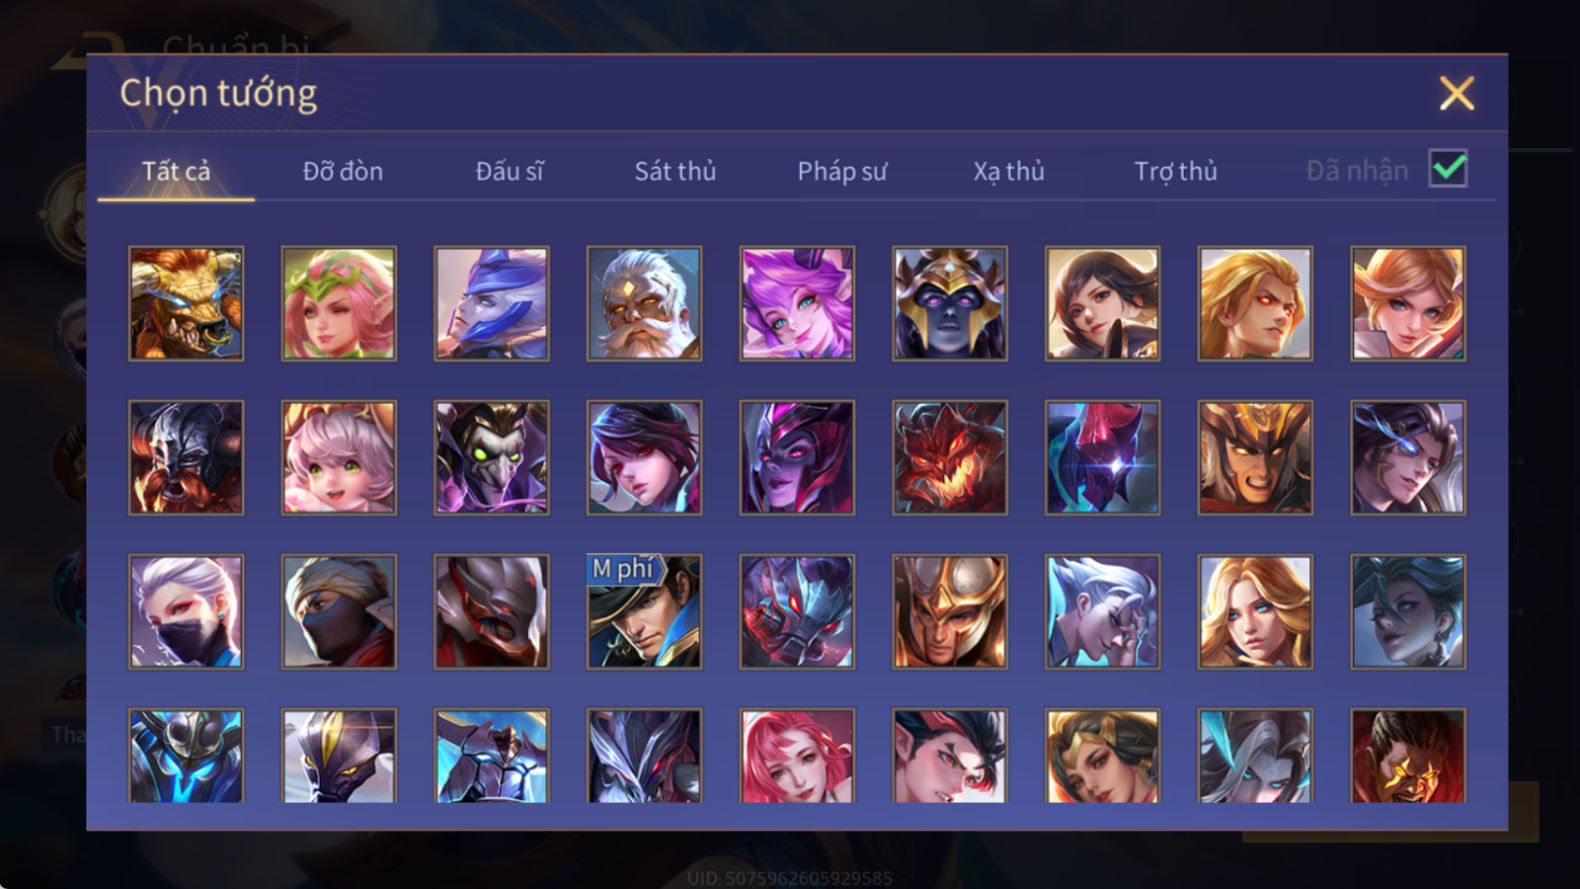Pick the green-eyed plague doctor hero
The height and width of the screenshot is (889, 1580).
pyautogui.click(x=492, y=458)
